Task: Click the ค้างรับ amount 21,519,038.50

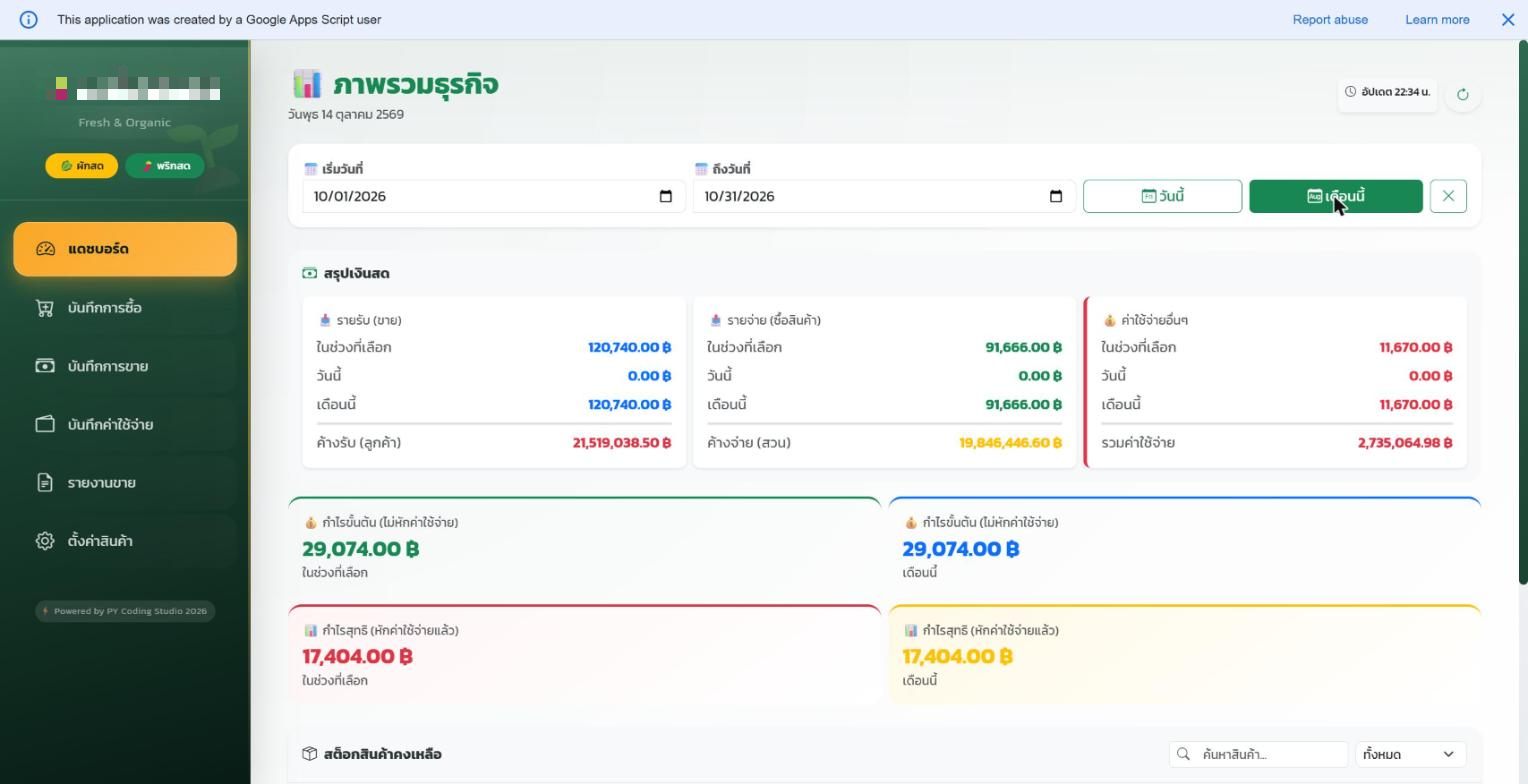Action: (x=622, y=443)
